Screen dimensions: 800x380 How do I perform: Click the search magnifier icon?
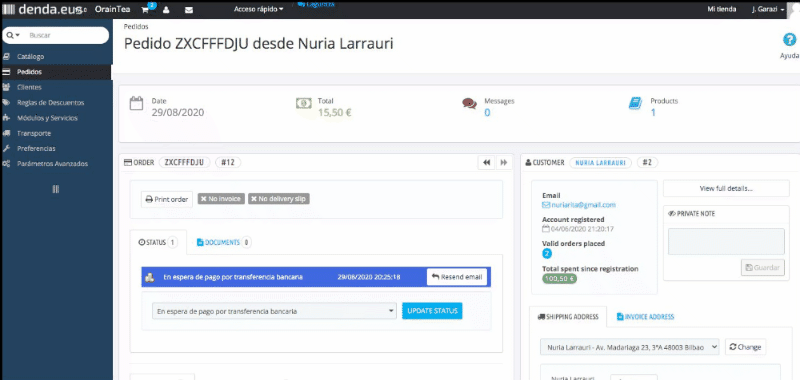tap(10, 35)
